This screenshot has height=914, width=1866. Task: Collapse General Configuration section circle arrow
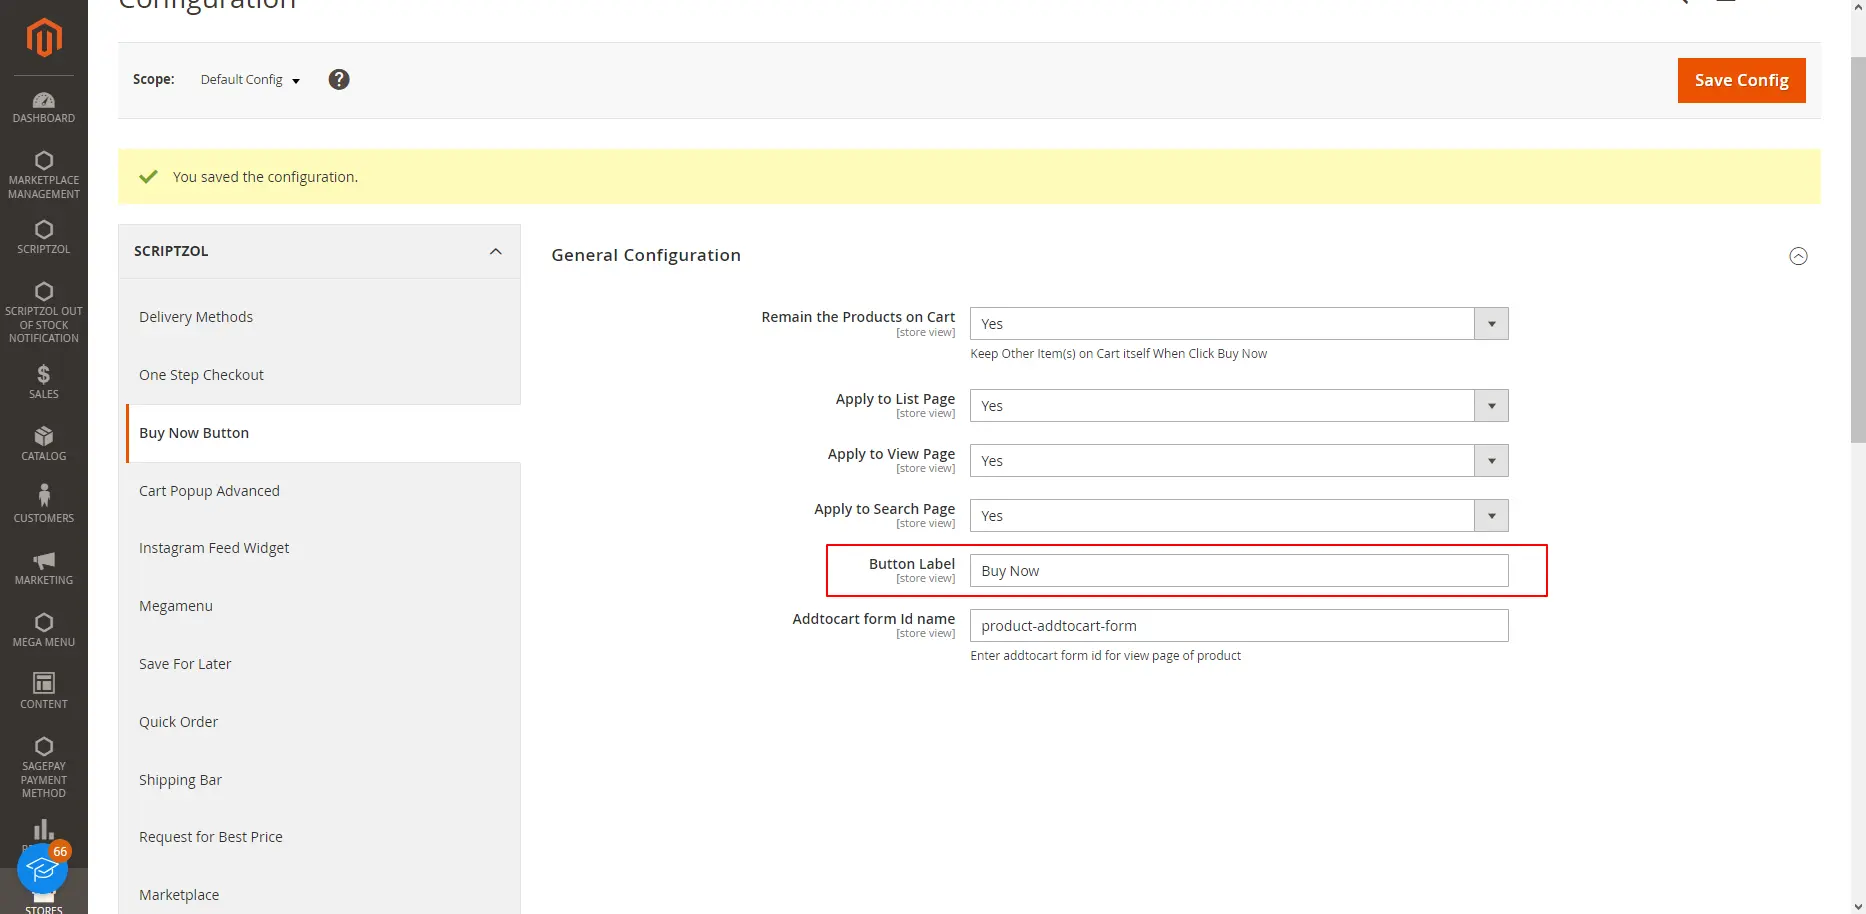pyautogui.click(x=1798, y=256)
